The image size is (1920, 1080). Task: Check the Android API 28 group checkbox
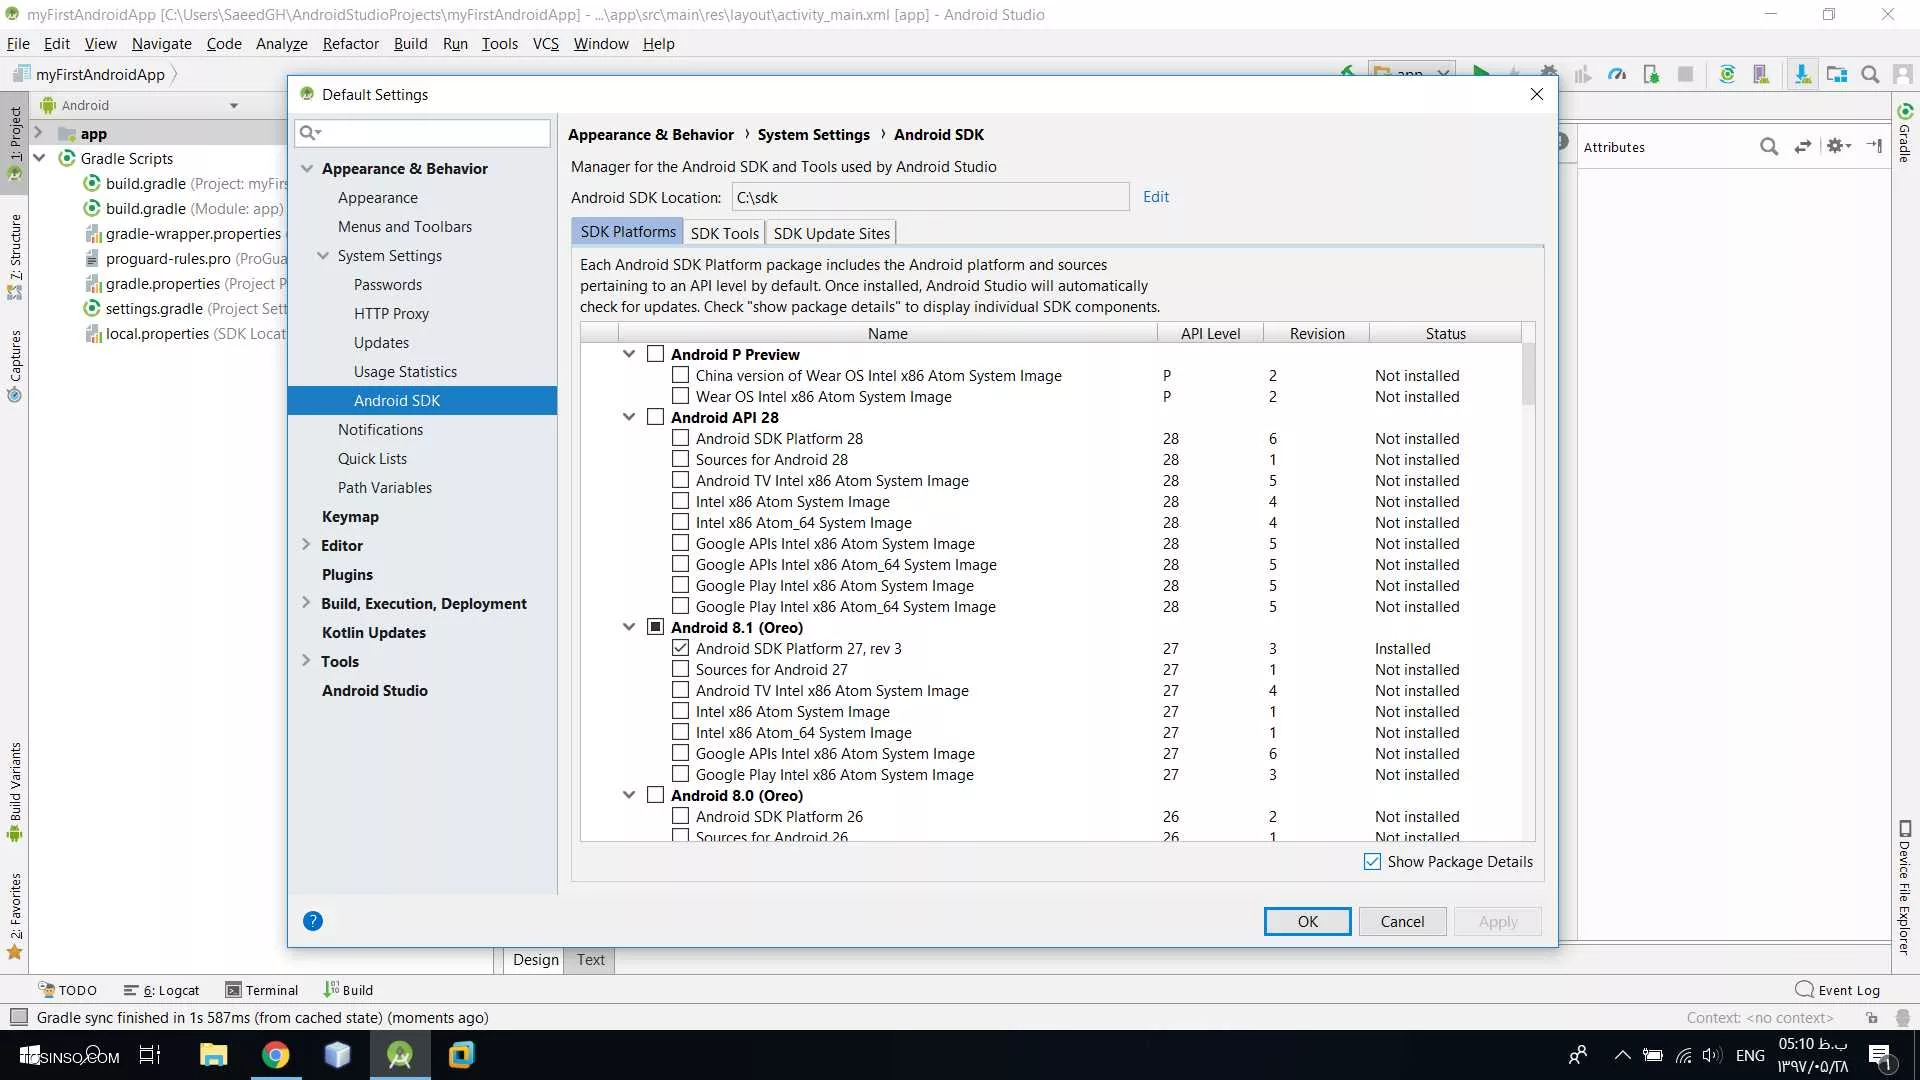[656, 417]
